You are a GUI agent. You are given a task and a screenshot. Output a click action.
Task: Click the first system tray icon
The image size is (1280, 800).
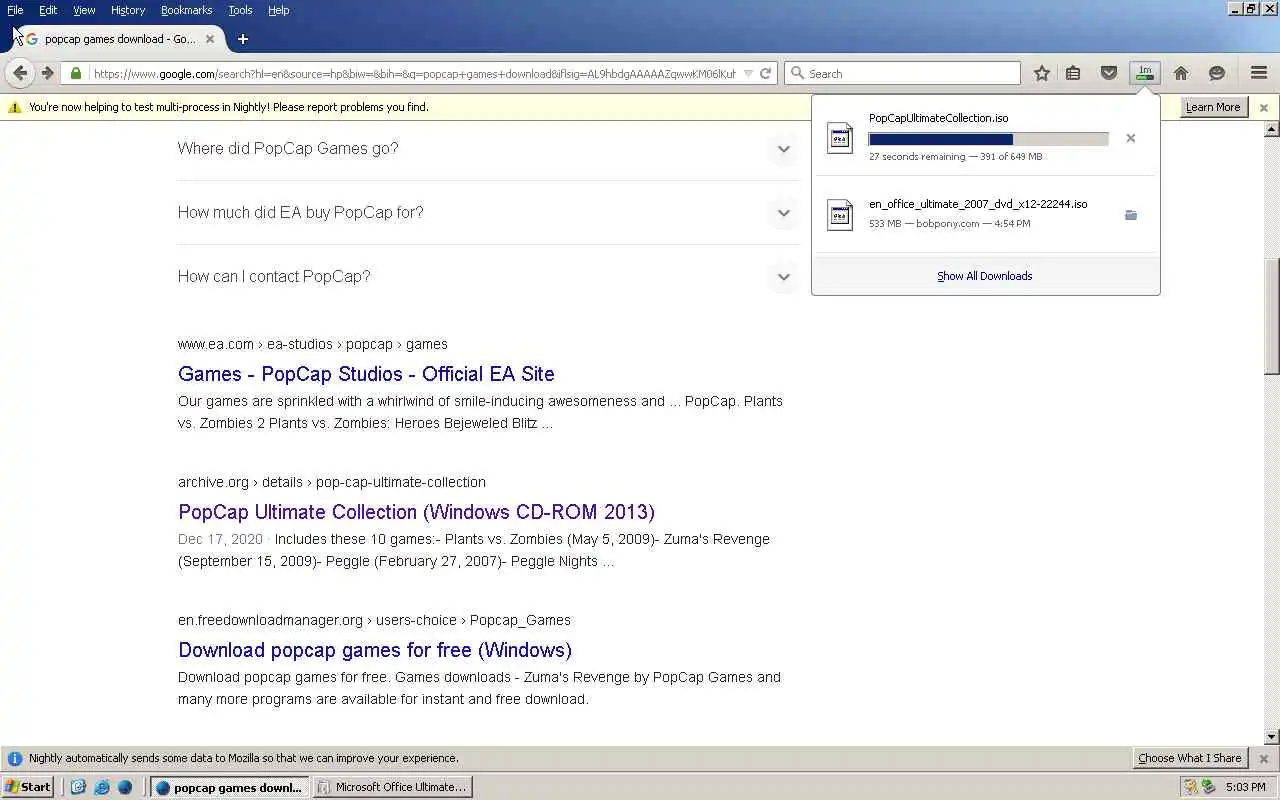(1189, 787)
